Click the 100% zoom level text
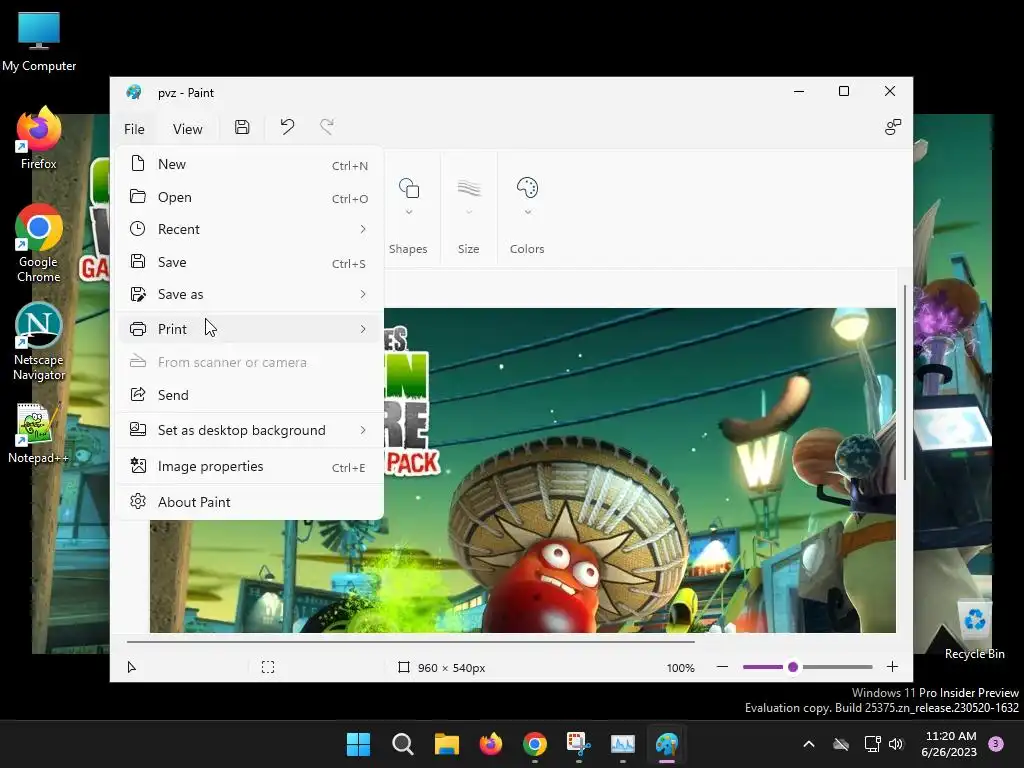Viewport: 1024px width, 768px height. pos(680,668)
